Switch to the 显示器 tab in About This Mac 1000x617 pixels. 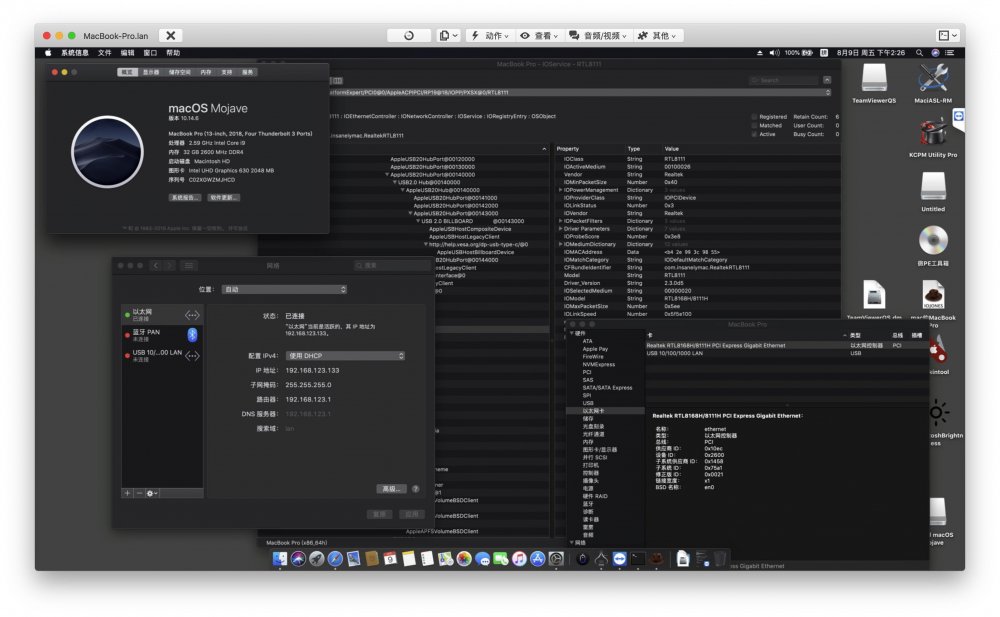pyautogui.click(x=151, y=72)
